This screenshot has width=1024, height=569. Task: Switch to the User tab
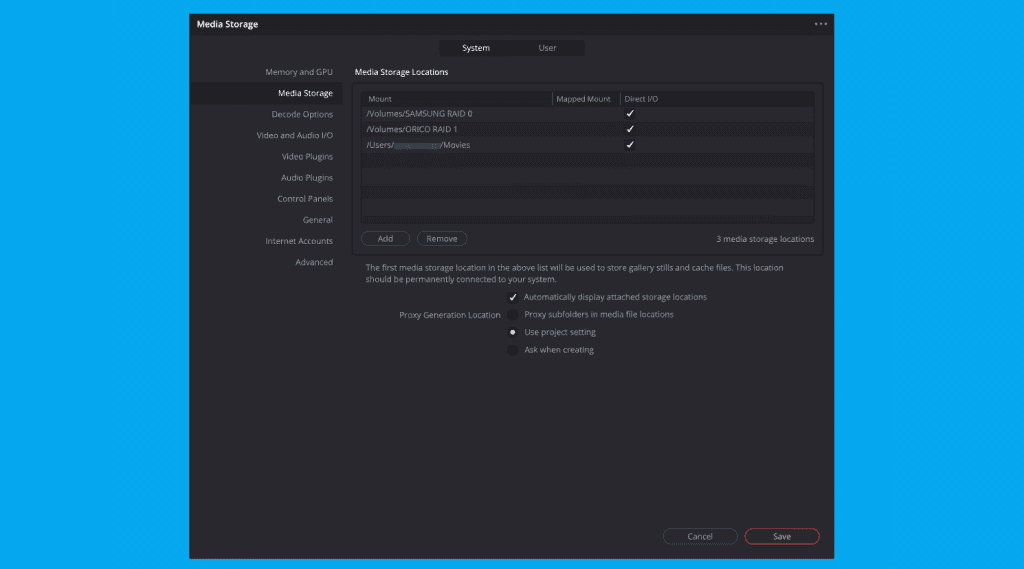(547, 48)
